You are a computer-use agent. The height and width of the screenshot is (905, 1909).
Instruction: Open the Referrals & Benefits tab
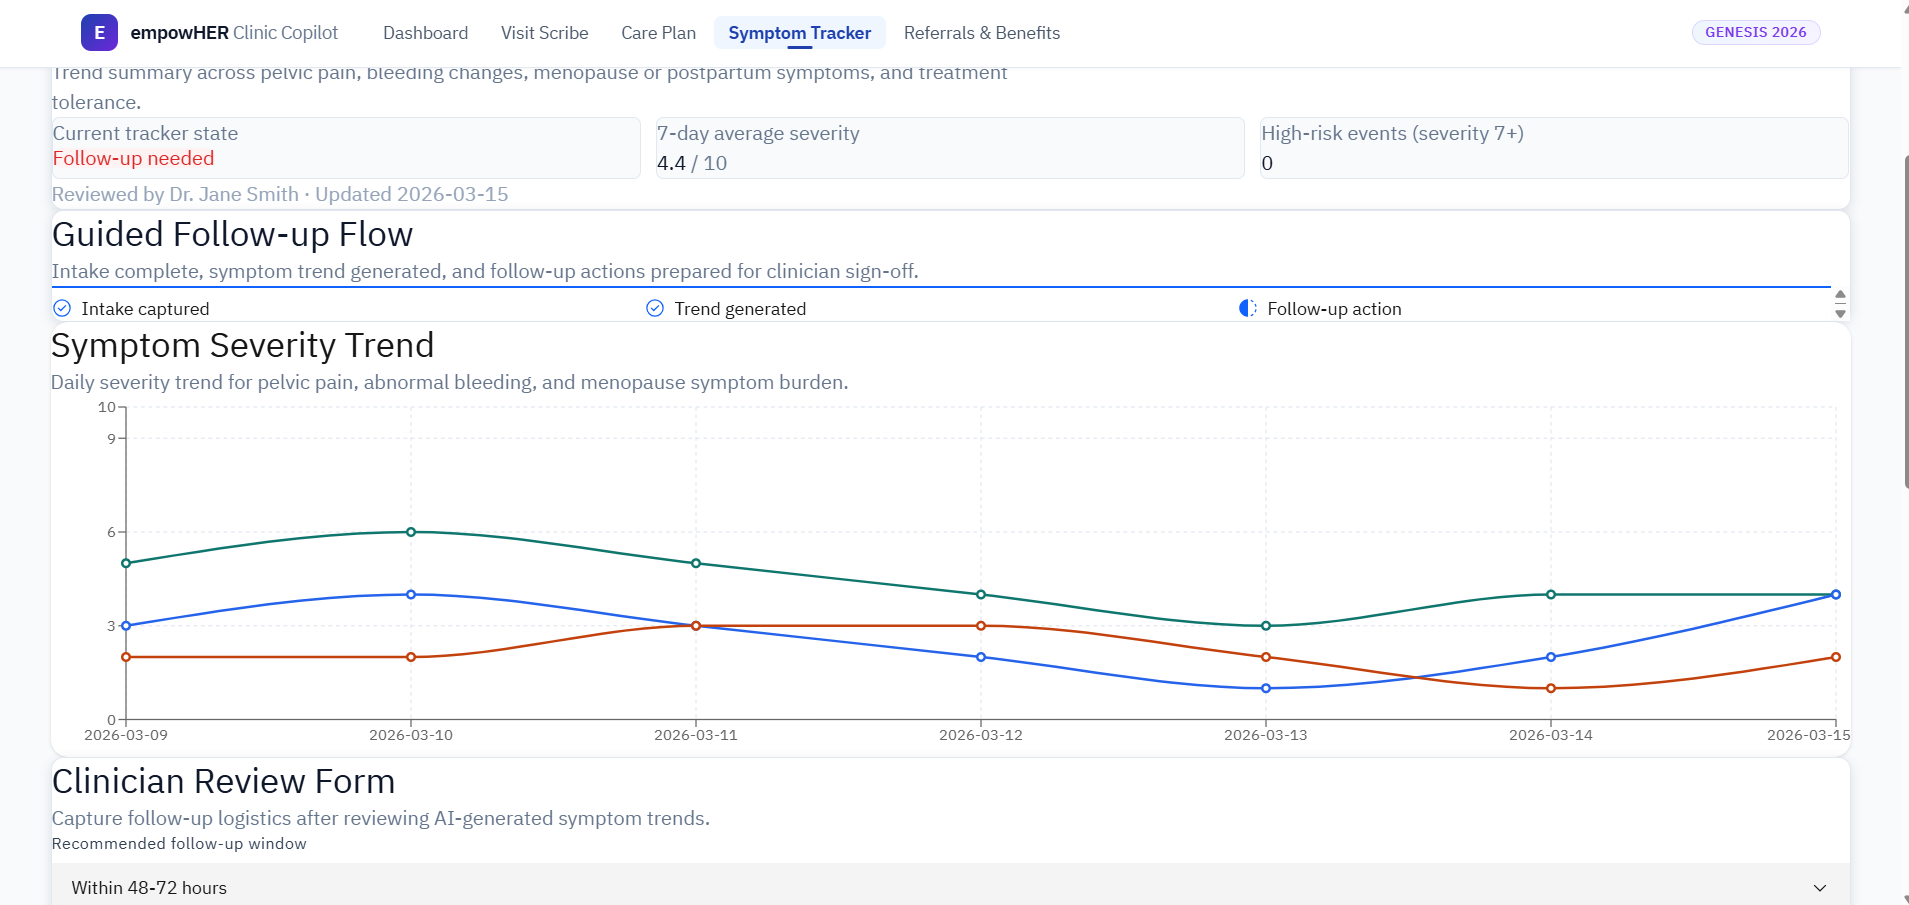981,33
